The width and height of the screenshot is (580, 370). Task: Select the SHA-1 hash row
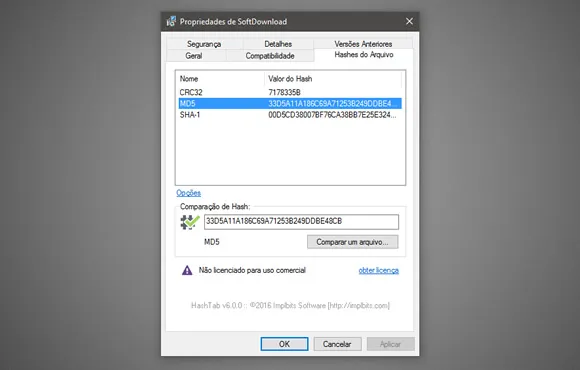click(290, 115)
